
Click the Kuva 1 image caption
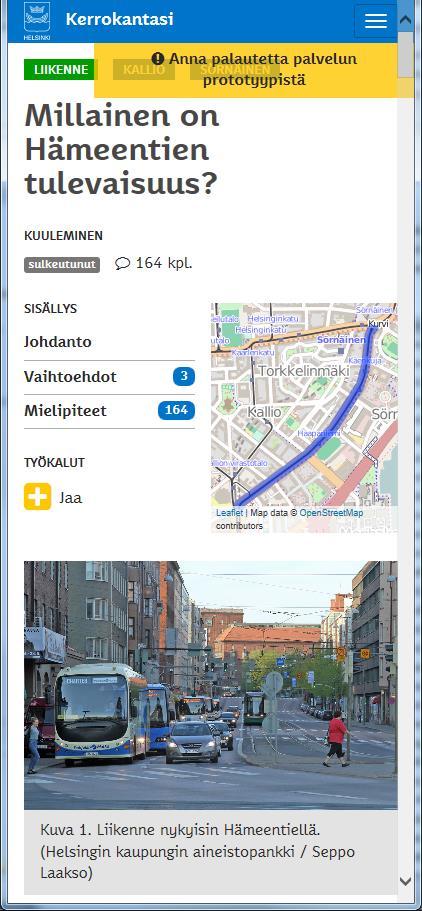tap(198, 851)
